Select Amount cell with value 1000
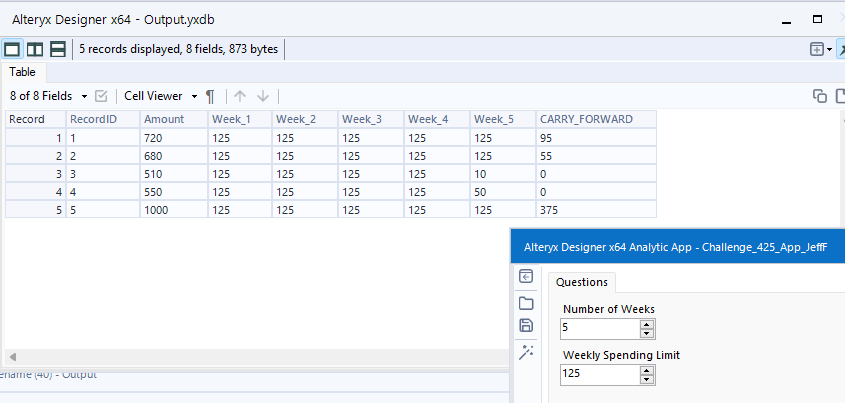Viewport: 845px width, 403px height. pos(174,210)
